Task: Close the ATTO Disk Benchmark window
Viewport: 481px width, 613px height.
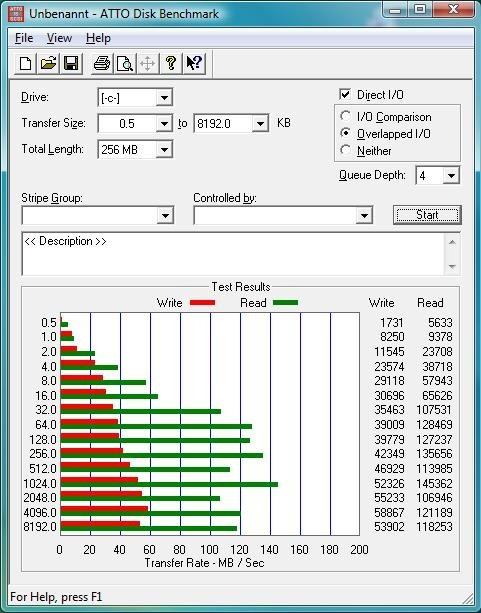Action: 453,10
